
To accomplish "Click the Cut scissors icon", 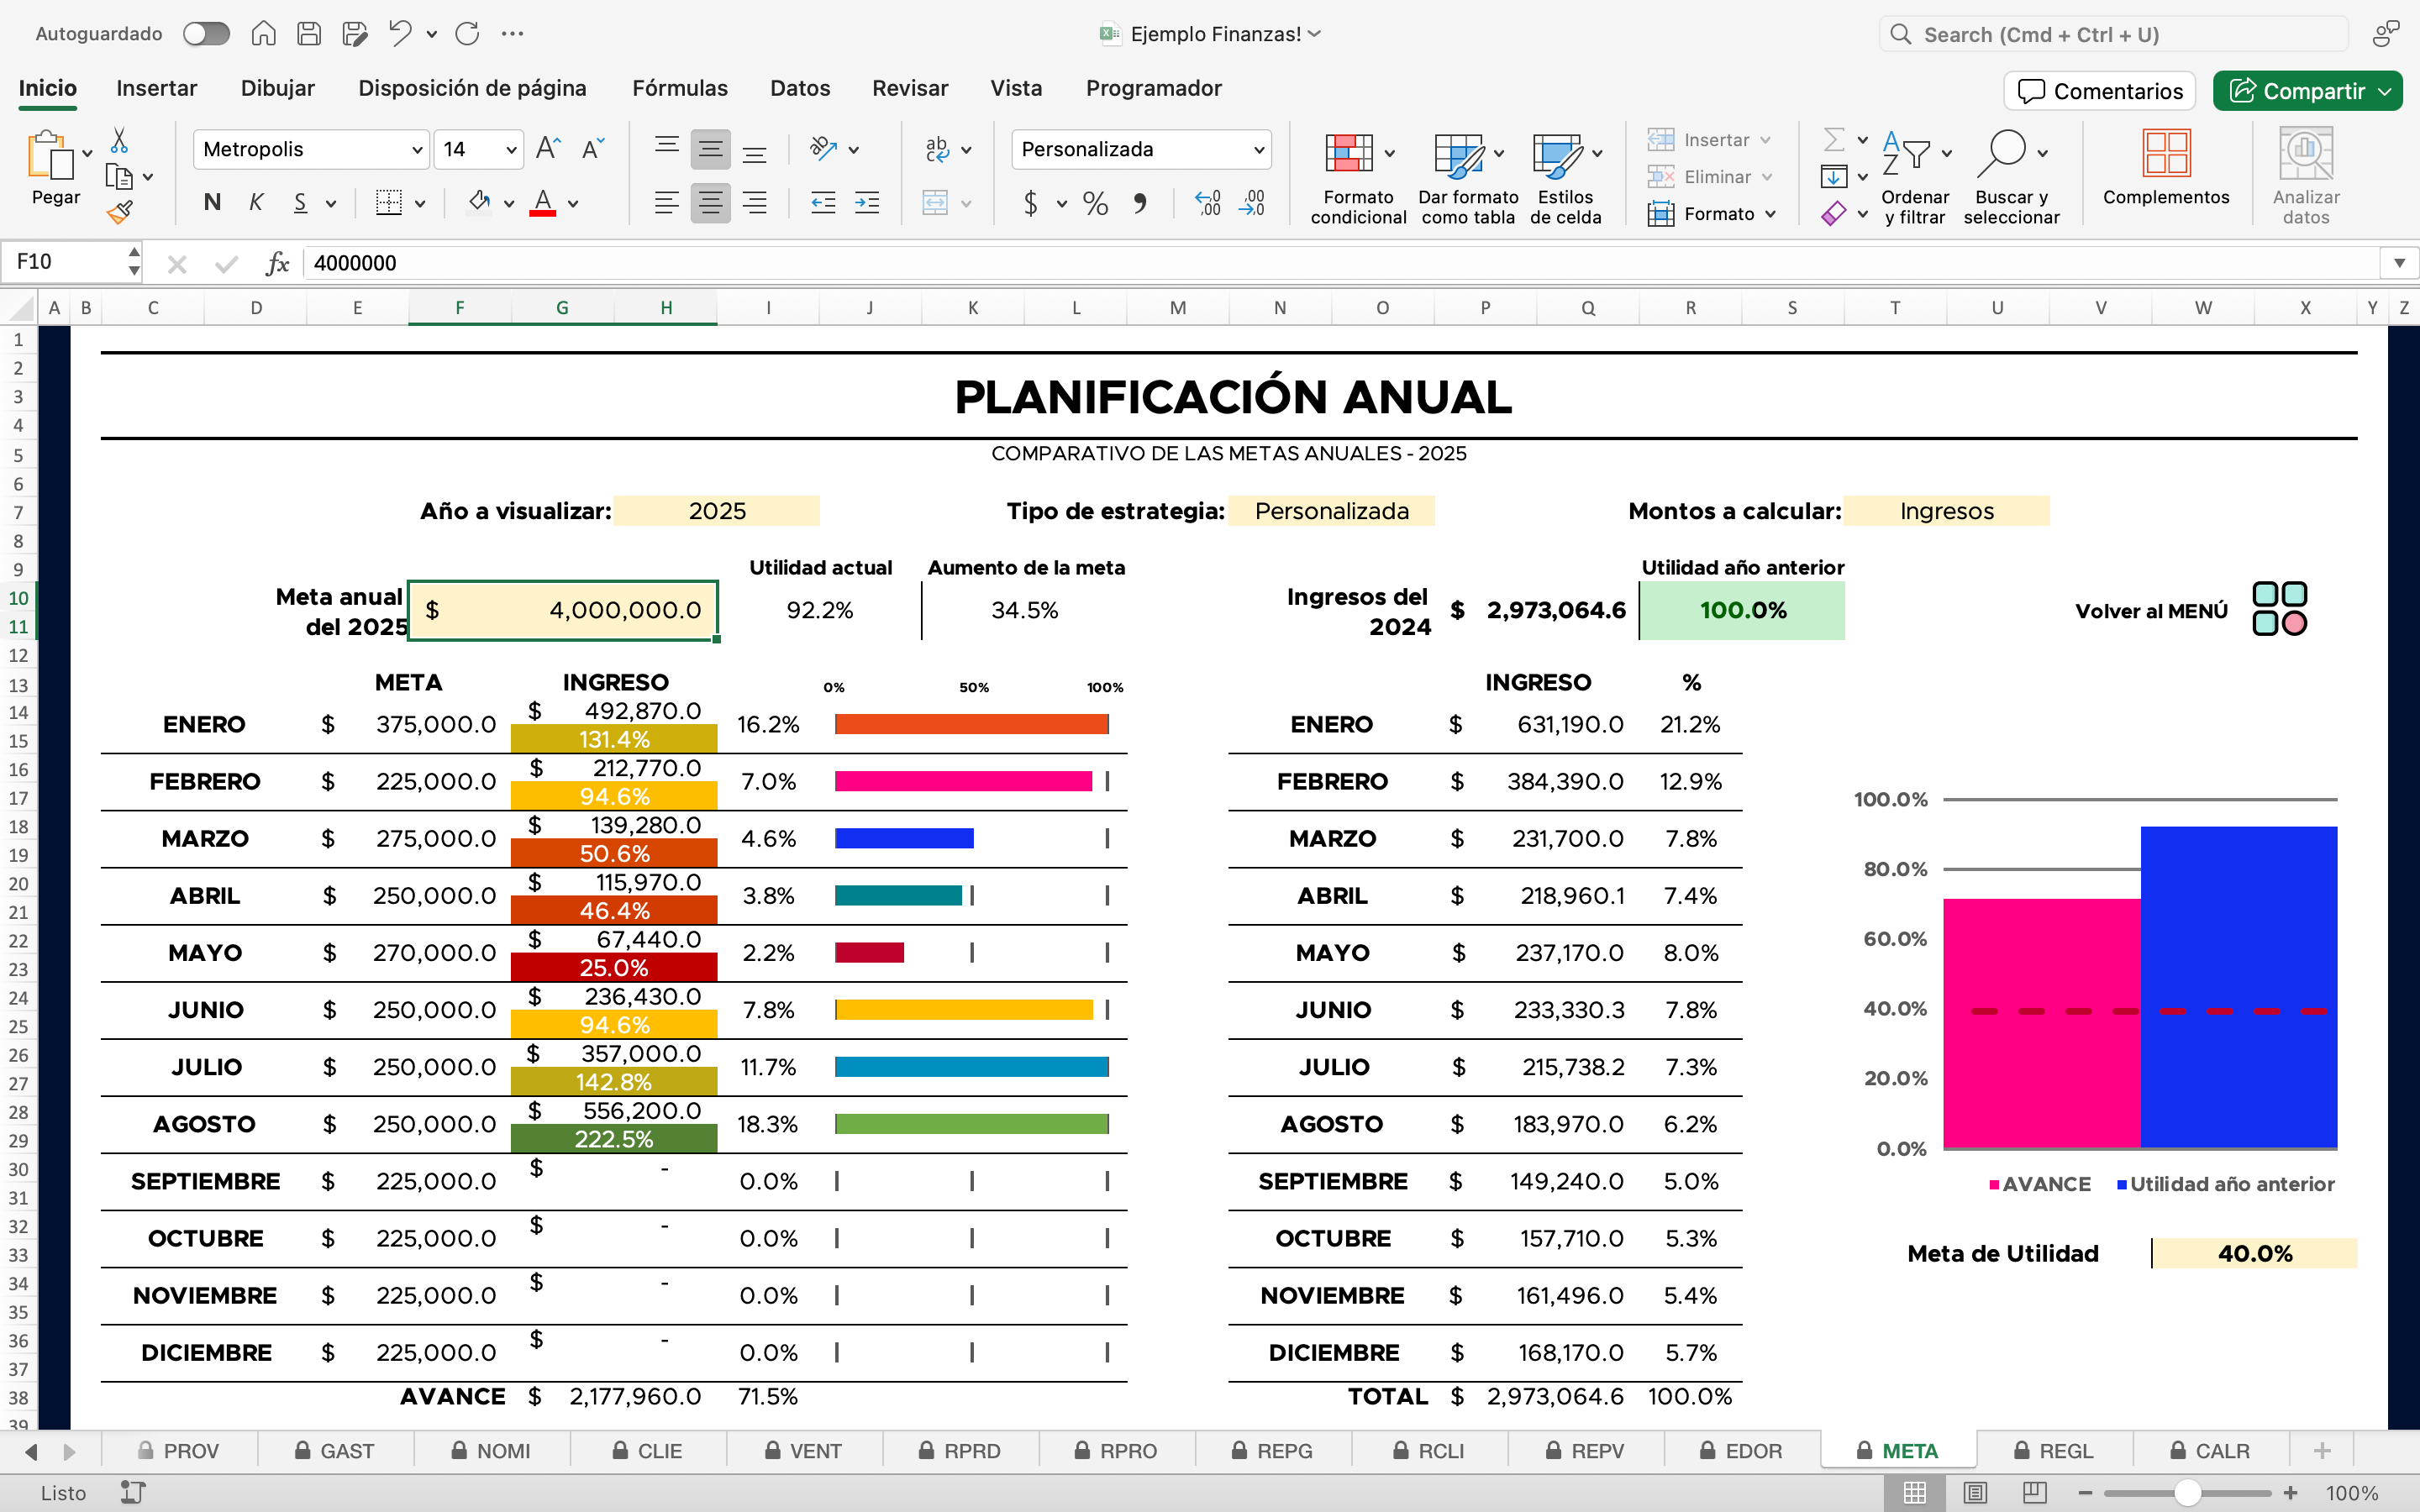I will click(x=119, y=140).
